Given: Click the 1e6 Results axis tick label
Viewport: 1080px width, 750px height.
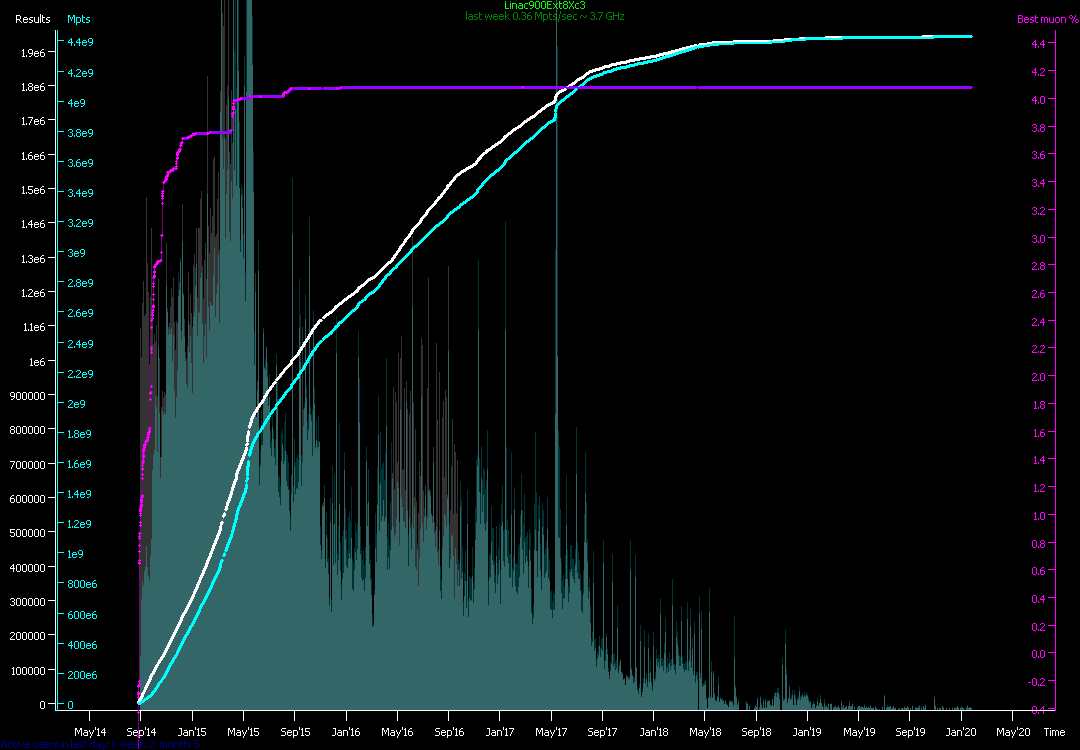Looking at the screenshot, I should coord(37,361).
